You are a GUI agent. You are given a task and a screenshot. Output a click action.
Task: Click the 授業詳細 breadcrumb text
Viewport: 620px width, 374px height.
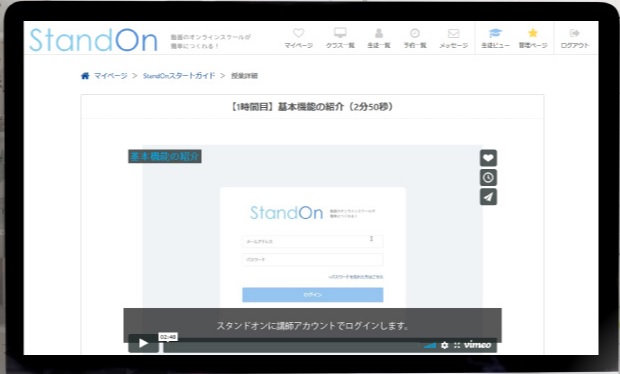[x=244, y=76]
